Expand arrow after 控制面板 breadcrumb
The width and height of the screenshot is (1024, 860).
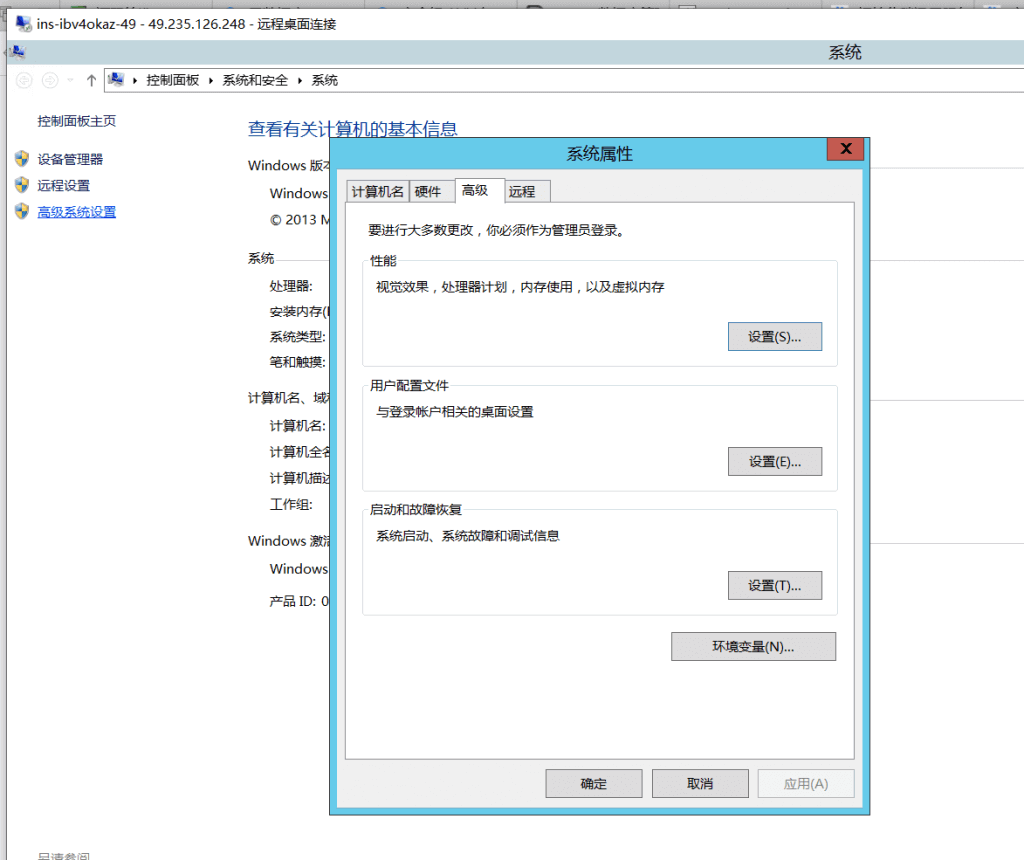click(x=211, y=80)
